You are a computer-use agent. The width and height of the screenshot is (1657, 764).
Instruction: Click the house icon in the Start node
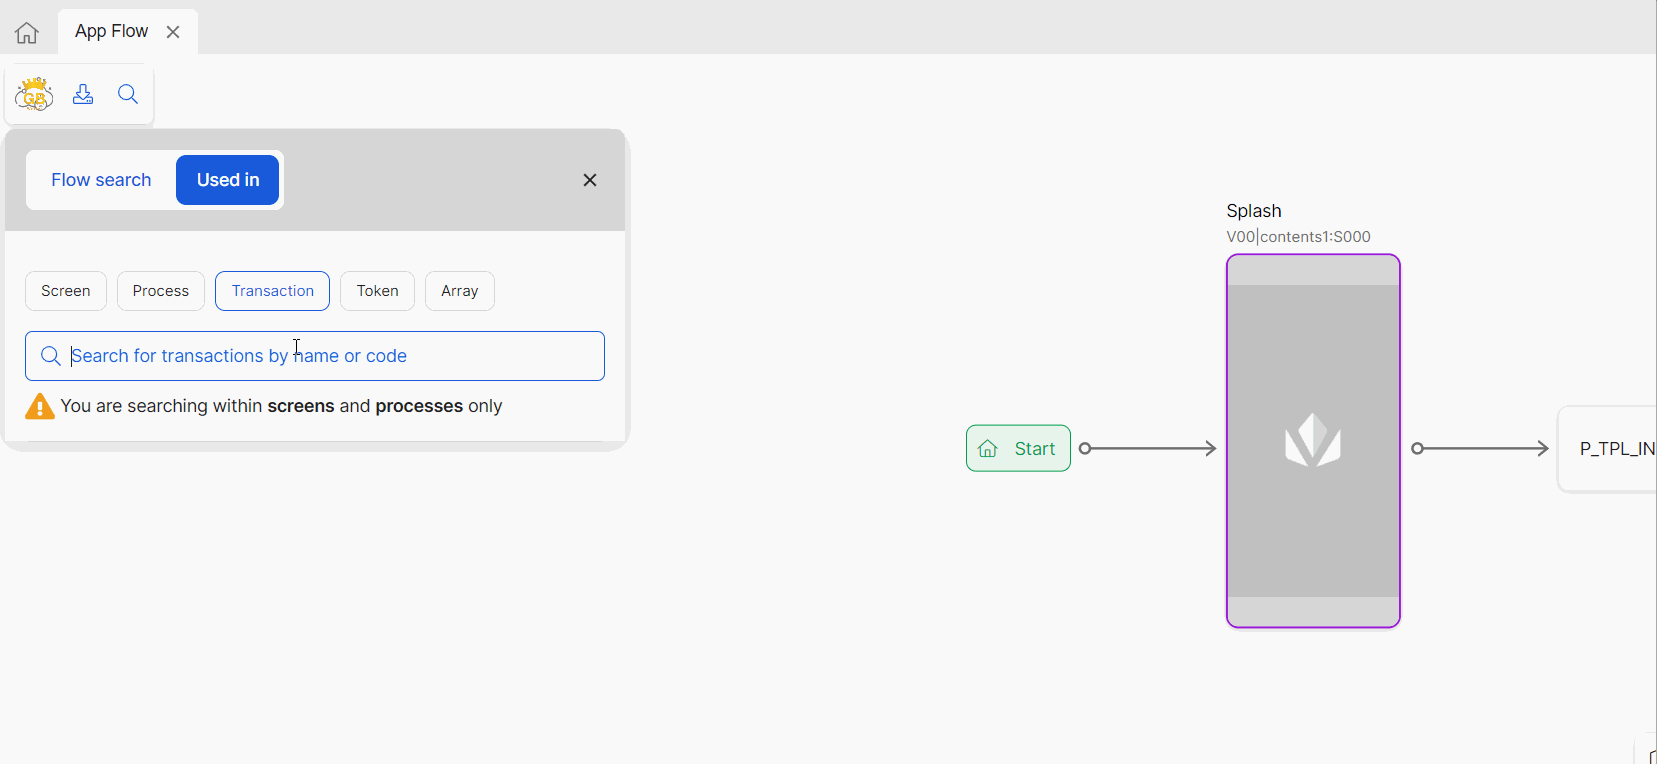988,449
